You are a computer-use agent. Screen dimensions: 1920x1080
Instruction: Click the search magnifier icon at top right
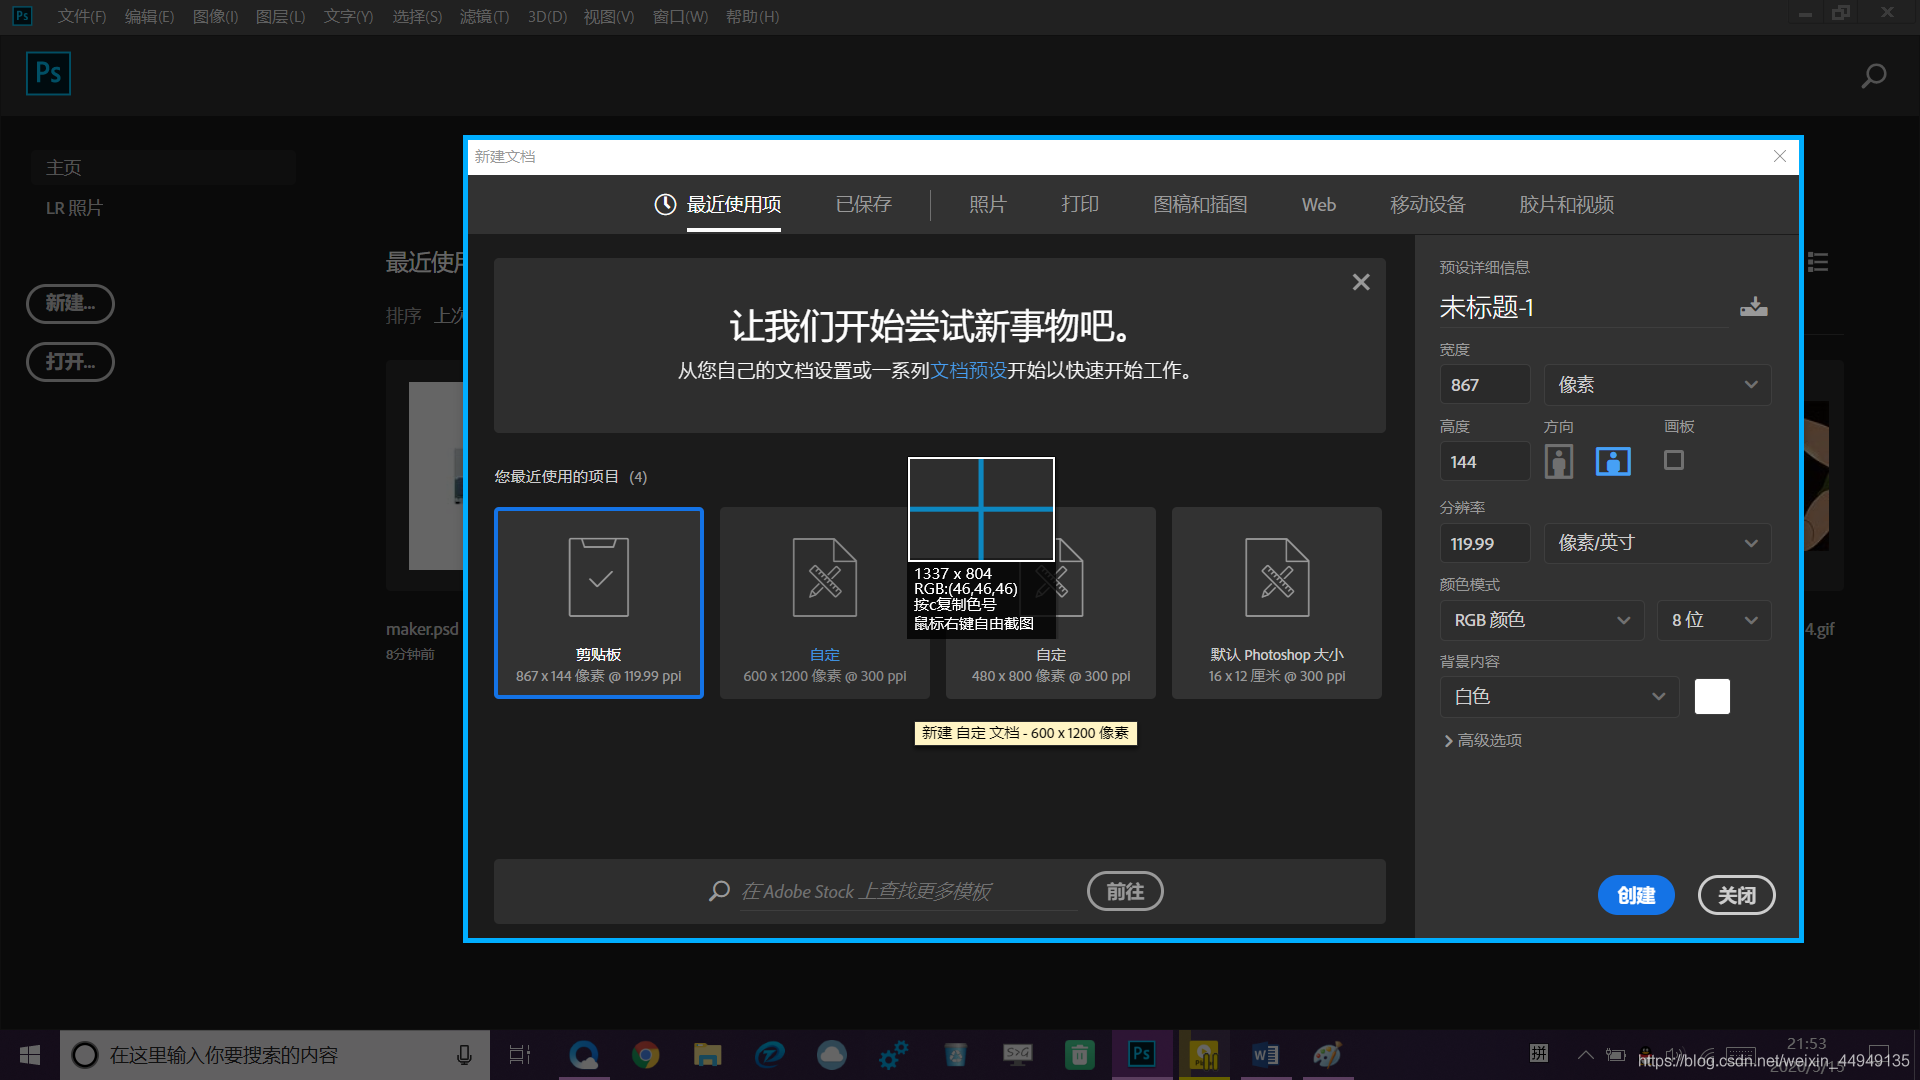[1873, 76]
